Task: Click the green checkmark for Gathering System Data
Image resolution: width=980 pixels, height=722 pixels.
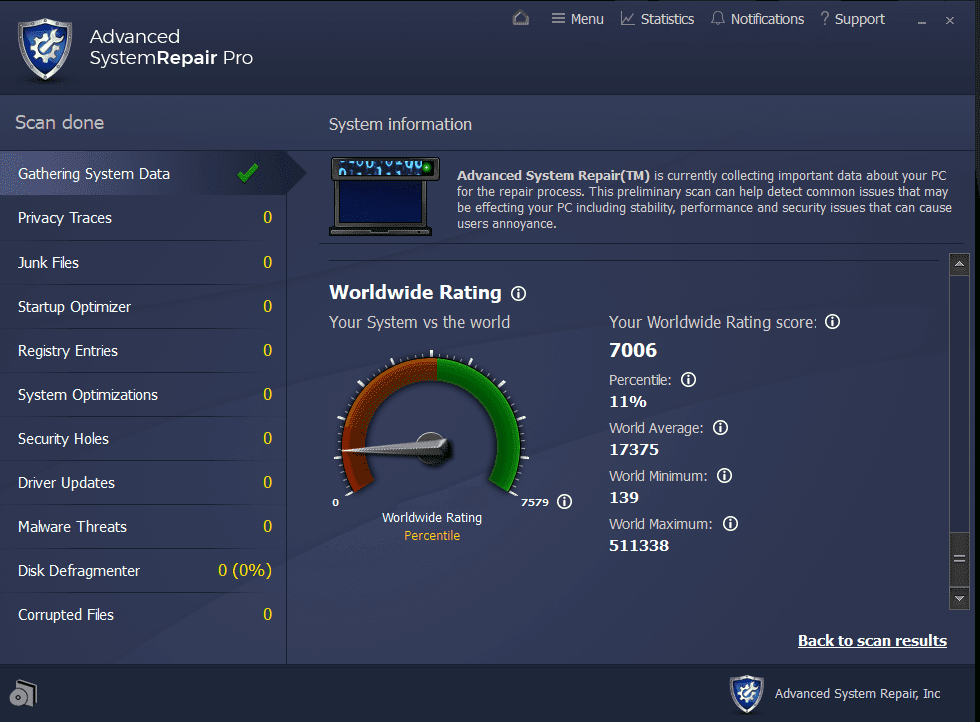Action: point(248,173)
